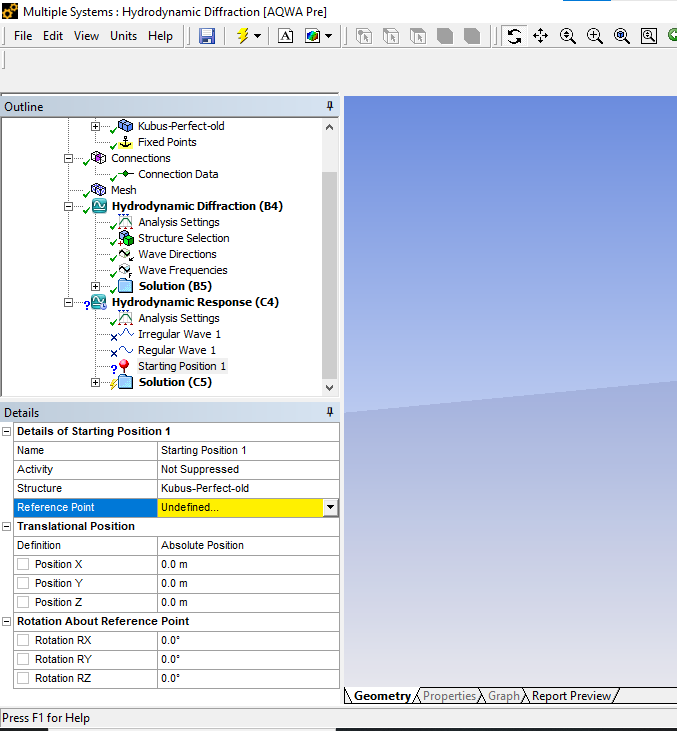The width and height of the screenshot is (677, 731).
Task: Select the Mesh tree item
Action: (x=124, y=190)
